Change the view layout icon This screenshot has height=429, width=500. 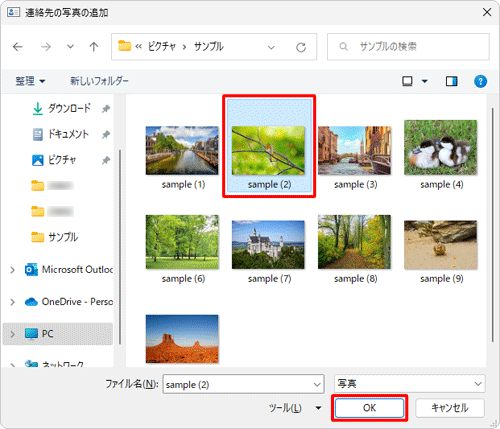tap(407, 81)
